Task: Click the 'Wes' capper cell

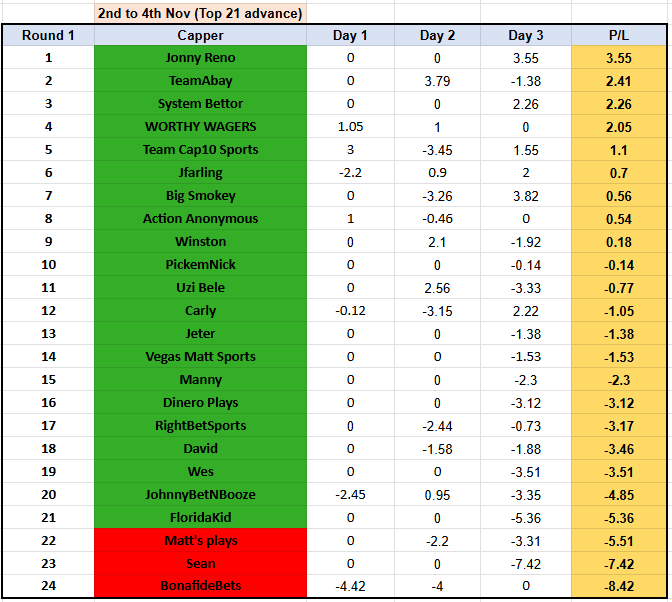Action: (200, 471)
